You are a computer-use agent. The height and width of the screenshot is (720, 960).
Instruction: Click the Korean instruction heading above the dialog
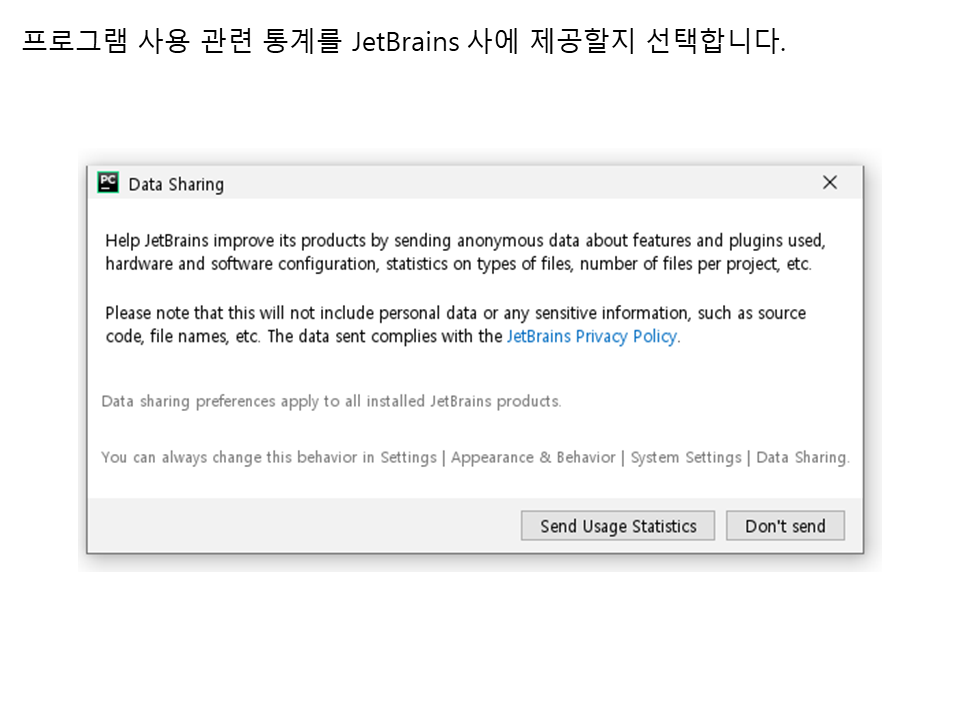403,43
